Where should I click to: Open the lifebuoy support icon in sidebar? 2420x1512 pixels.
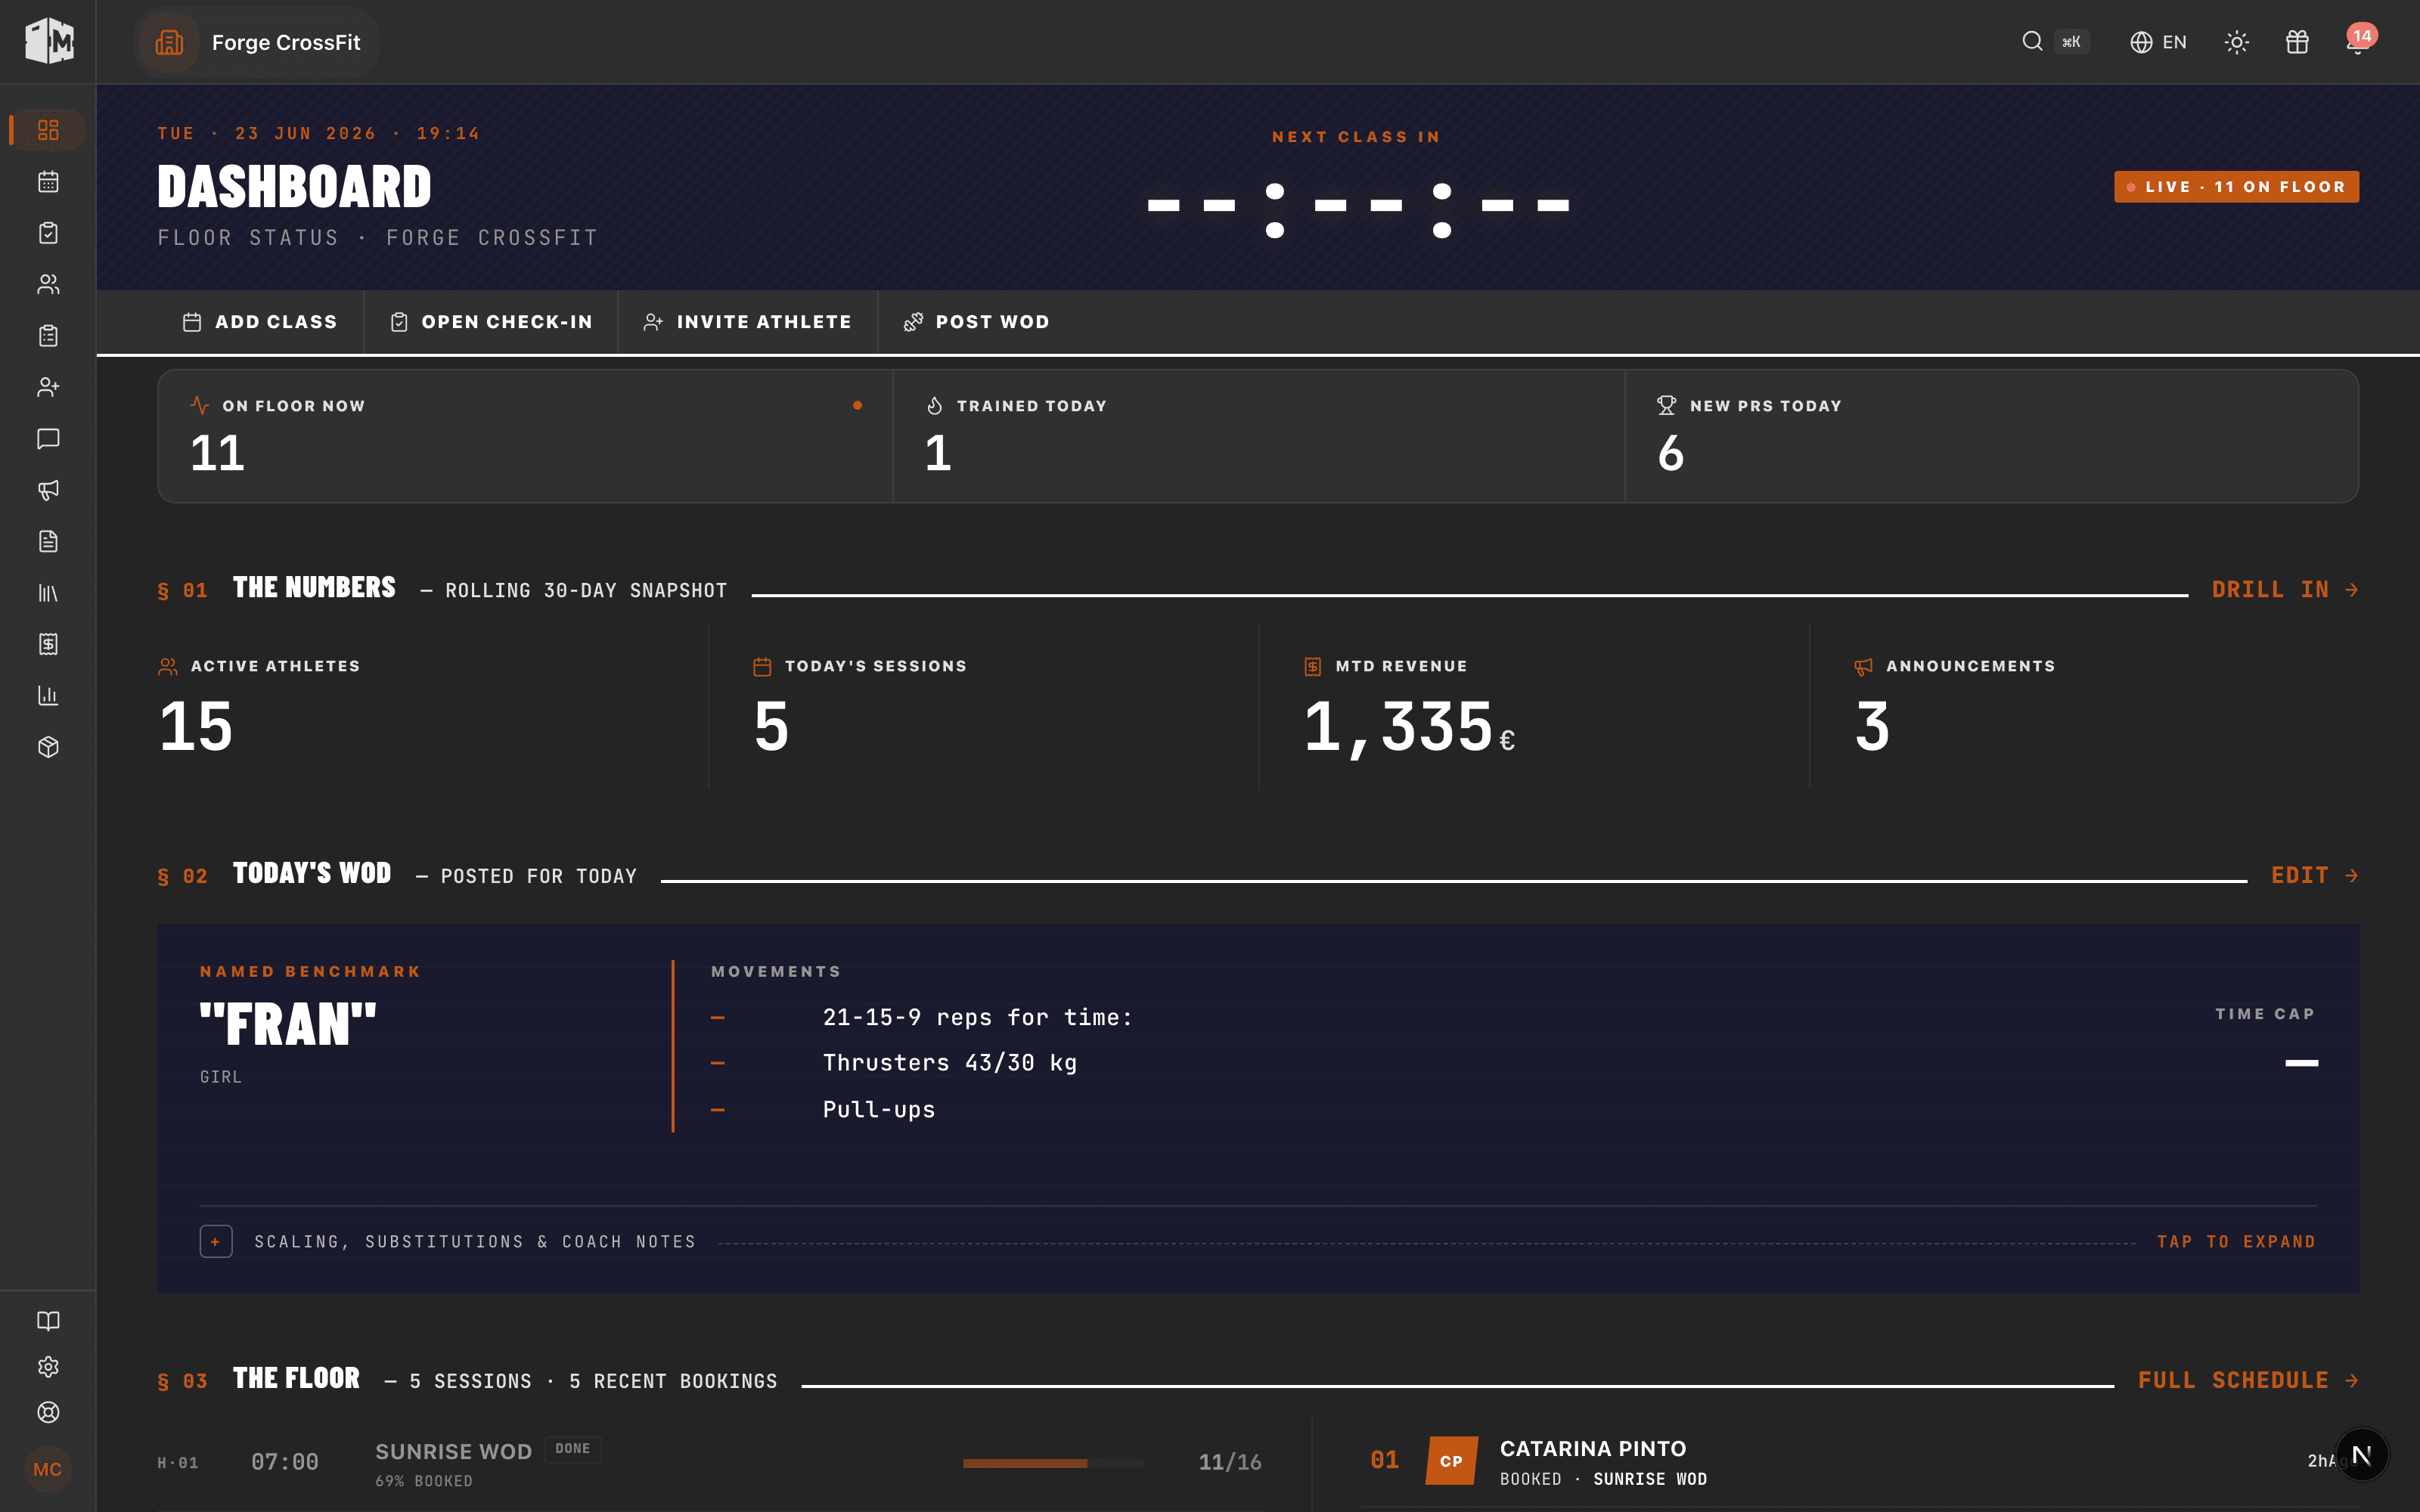(48, 1412)
